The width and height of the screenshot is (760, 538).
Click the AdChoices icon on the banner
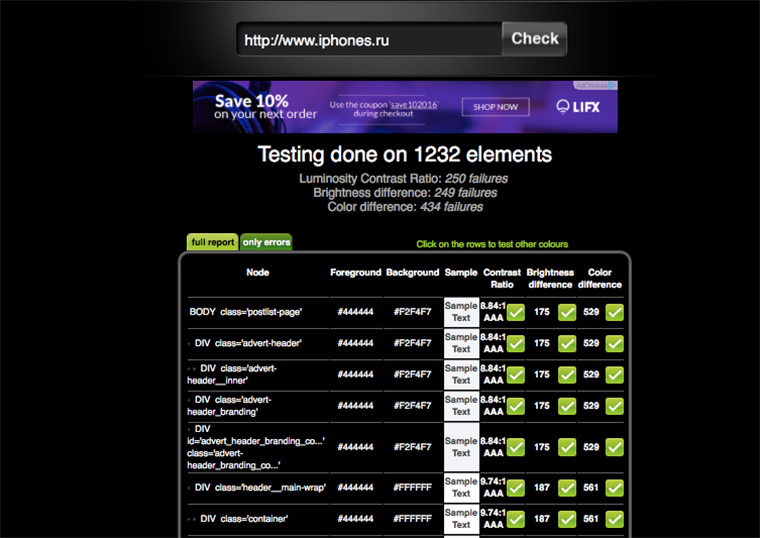tap(596, 85)
